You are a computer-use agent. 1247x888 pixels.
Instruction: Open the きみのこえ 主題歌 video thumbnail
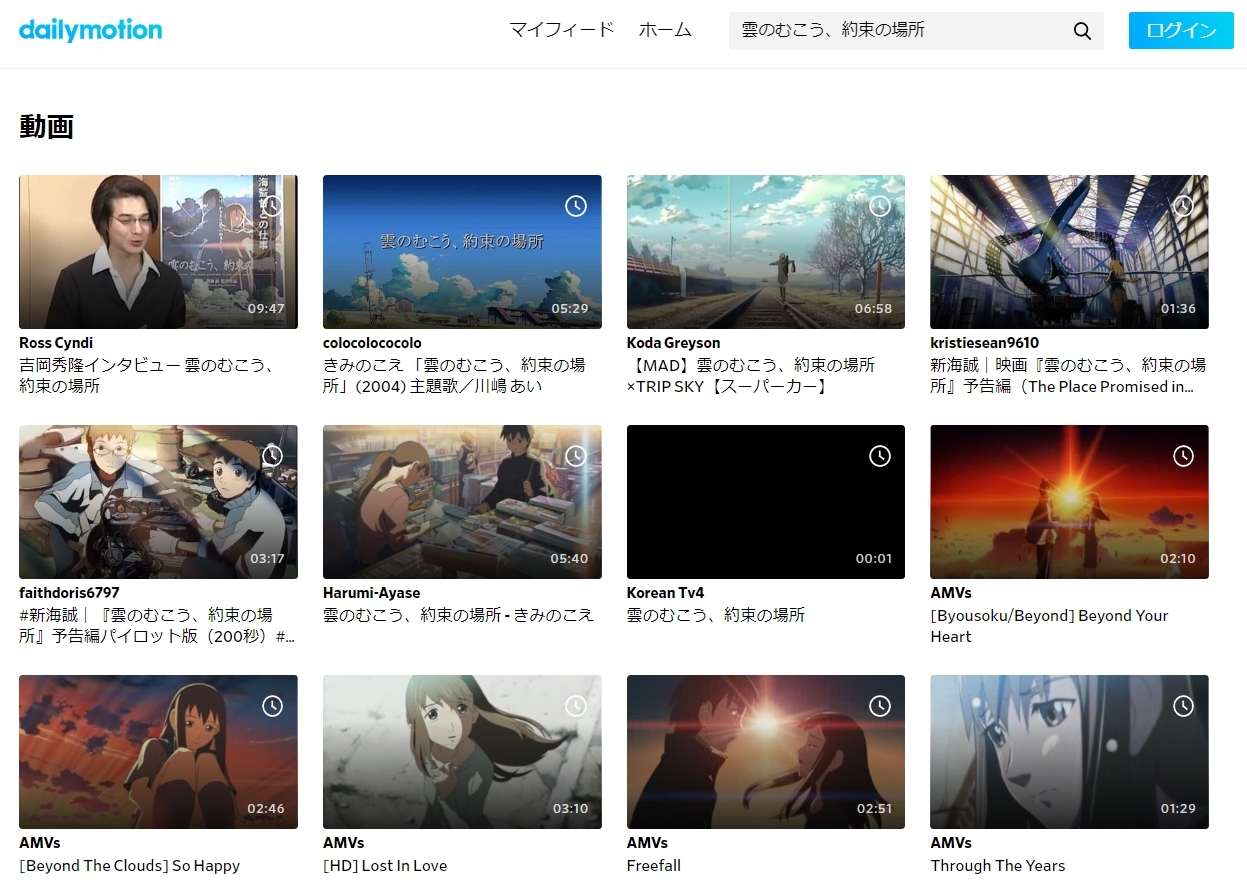462,252
